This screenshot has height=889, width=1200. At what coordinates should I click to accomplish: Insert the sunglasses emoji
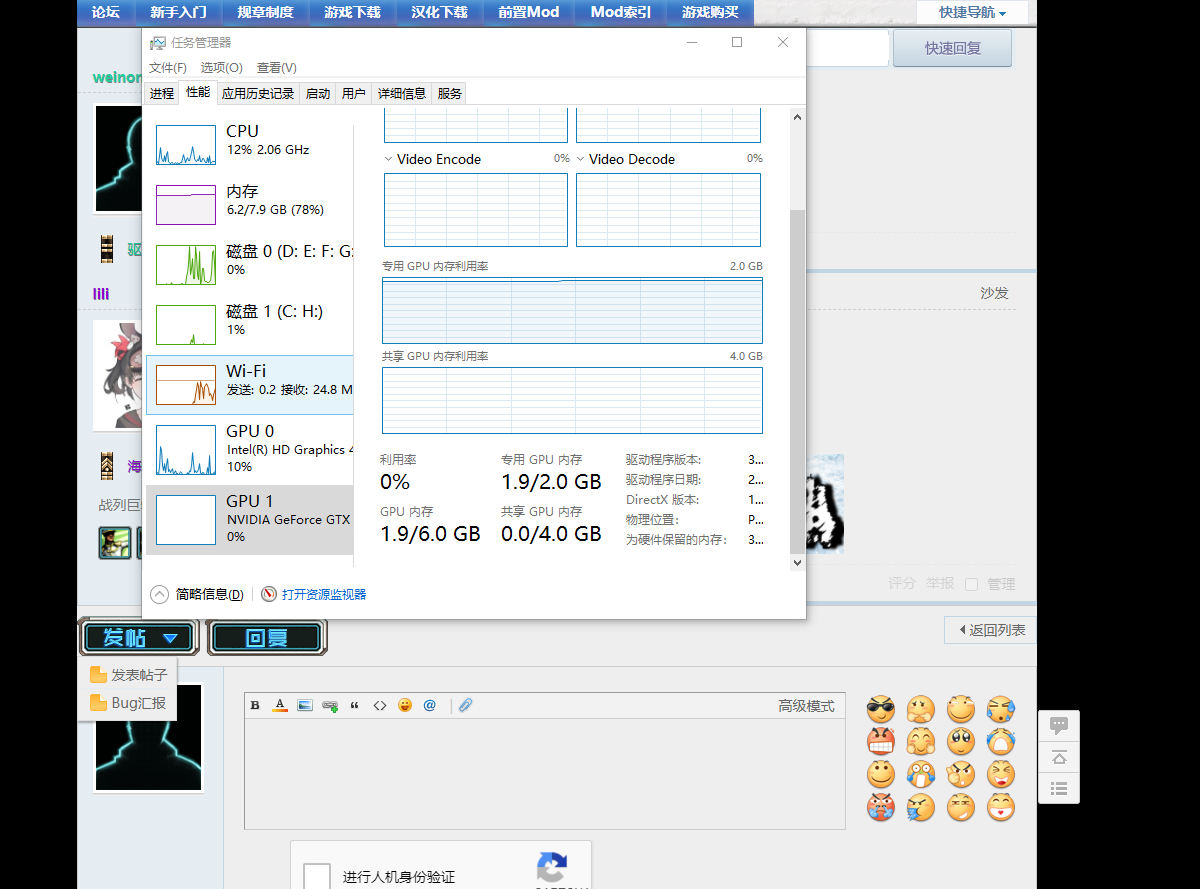coord(881,710)
